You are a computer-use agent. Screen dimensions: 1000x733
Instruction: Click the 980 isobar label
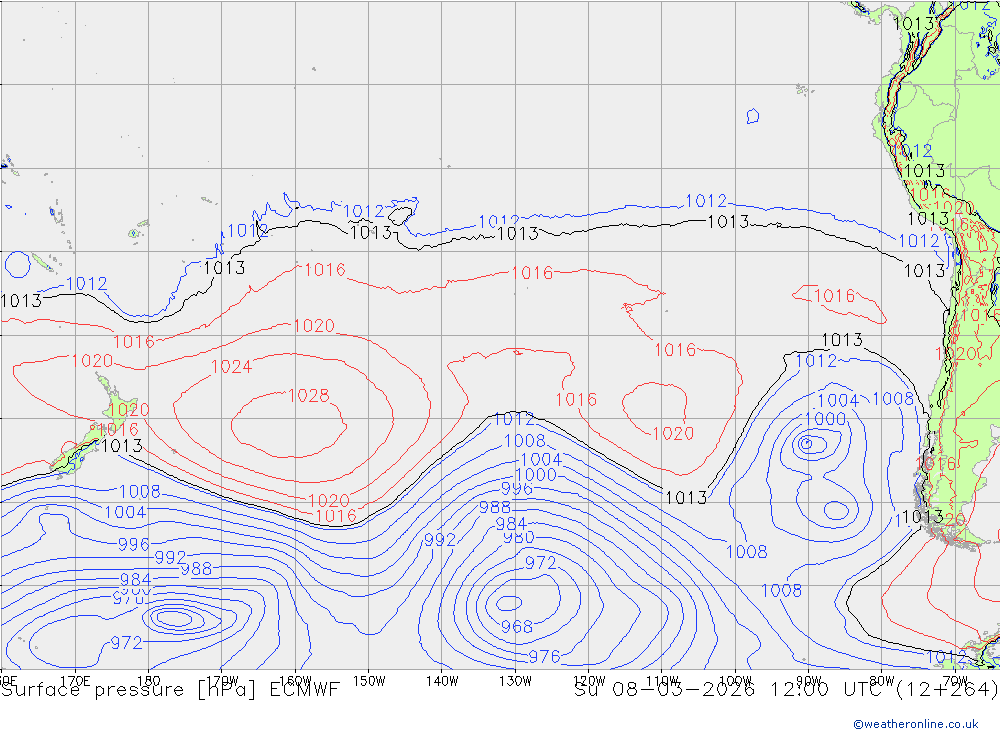518,537
